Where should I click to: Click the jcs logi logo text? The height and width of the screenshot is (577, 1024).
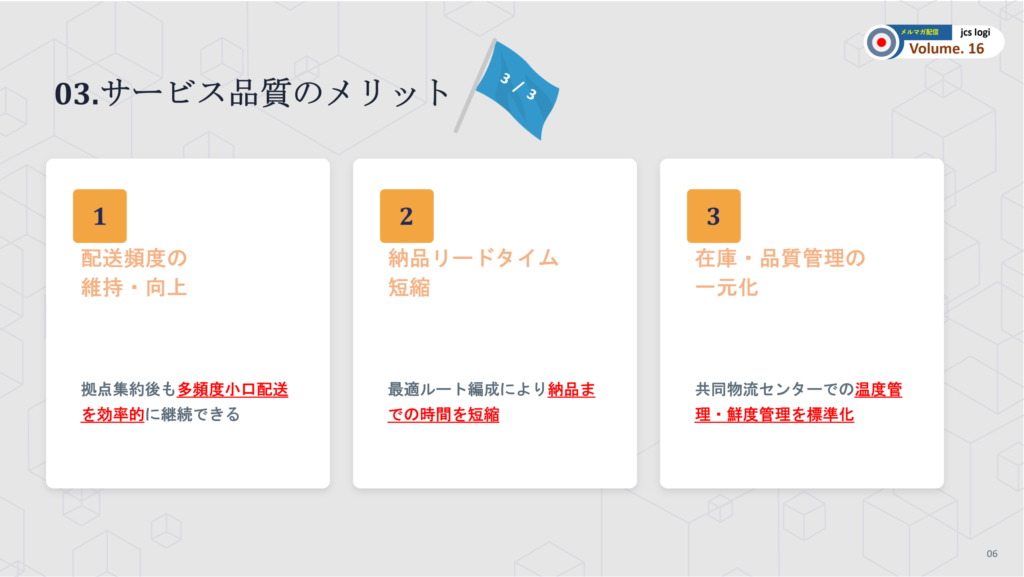(975, 32)
